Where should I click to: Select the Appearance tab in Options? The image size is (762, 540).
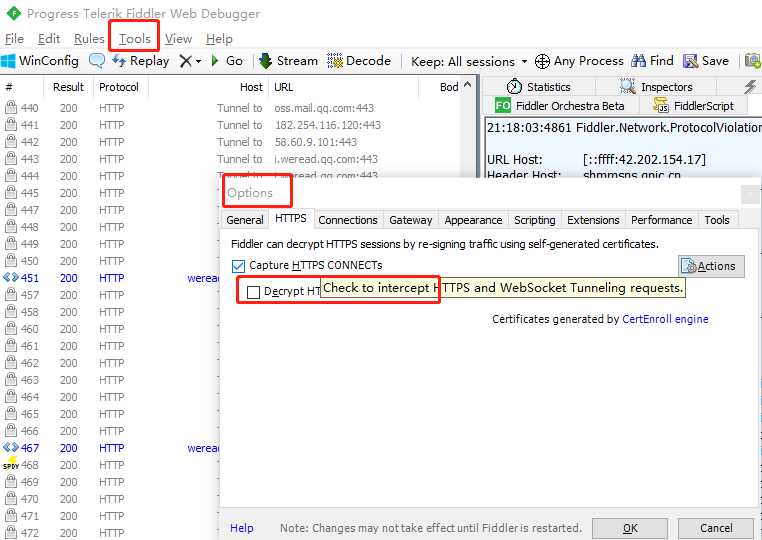pos(473,220)
